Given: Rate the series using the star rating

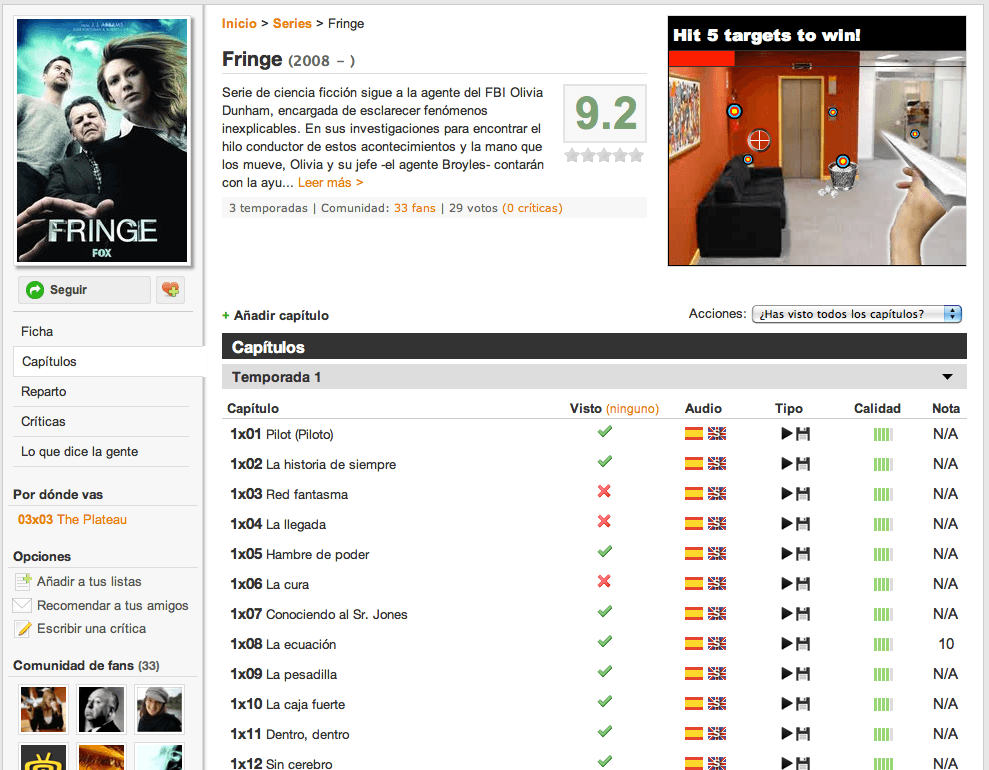Looking at the screenshot, I should (604, 155).
